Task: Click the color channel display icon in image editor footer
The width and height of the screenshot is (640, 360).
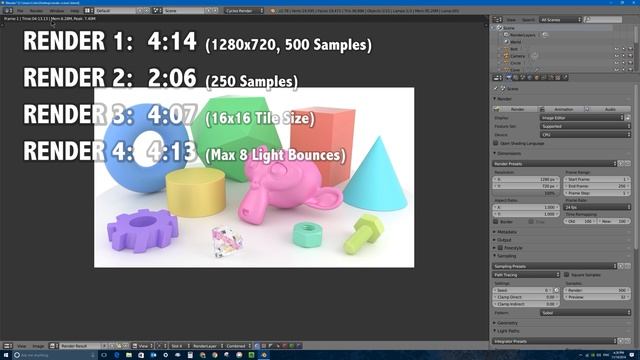Action: (x=257, y=346)
